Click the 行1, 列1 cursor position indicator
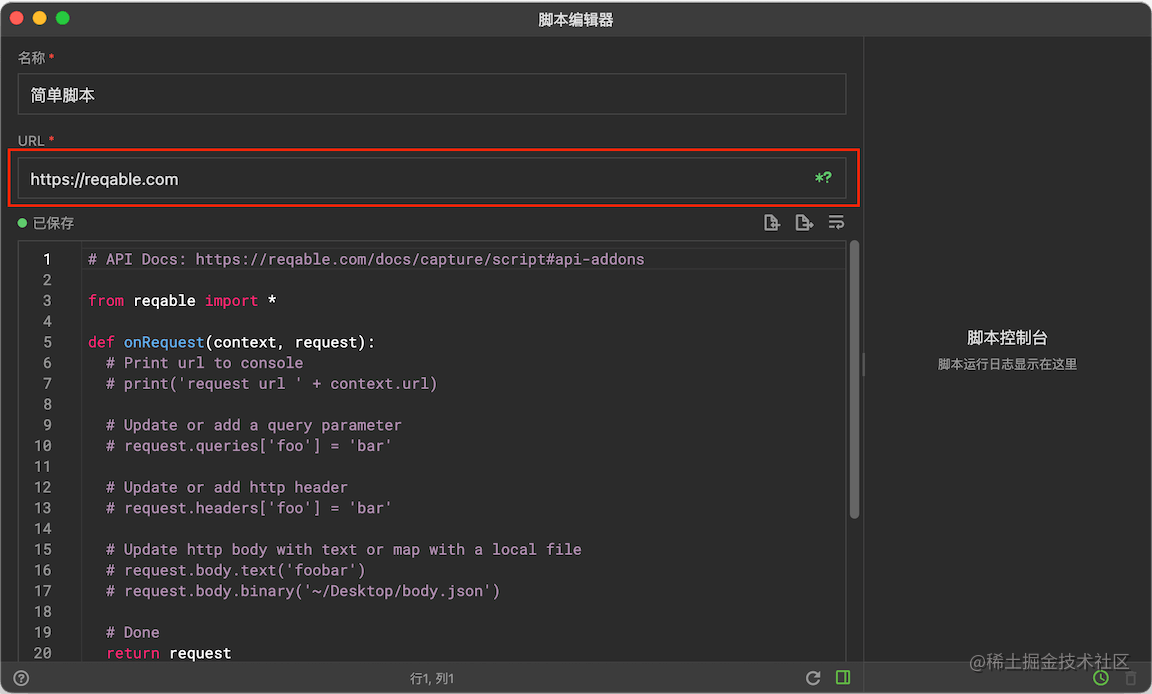Image resolution: width=1152 pixels, height=694 pixels. 431,677
